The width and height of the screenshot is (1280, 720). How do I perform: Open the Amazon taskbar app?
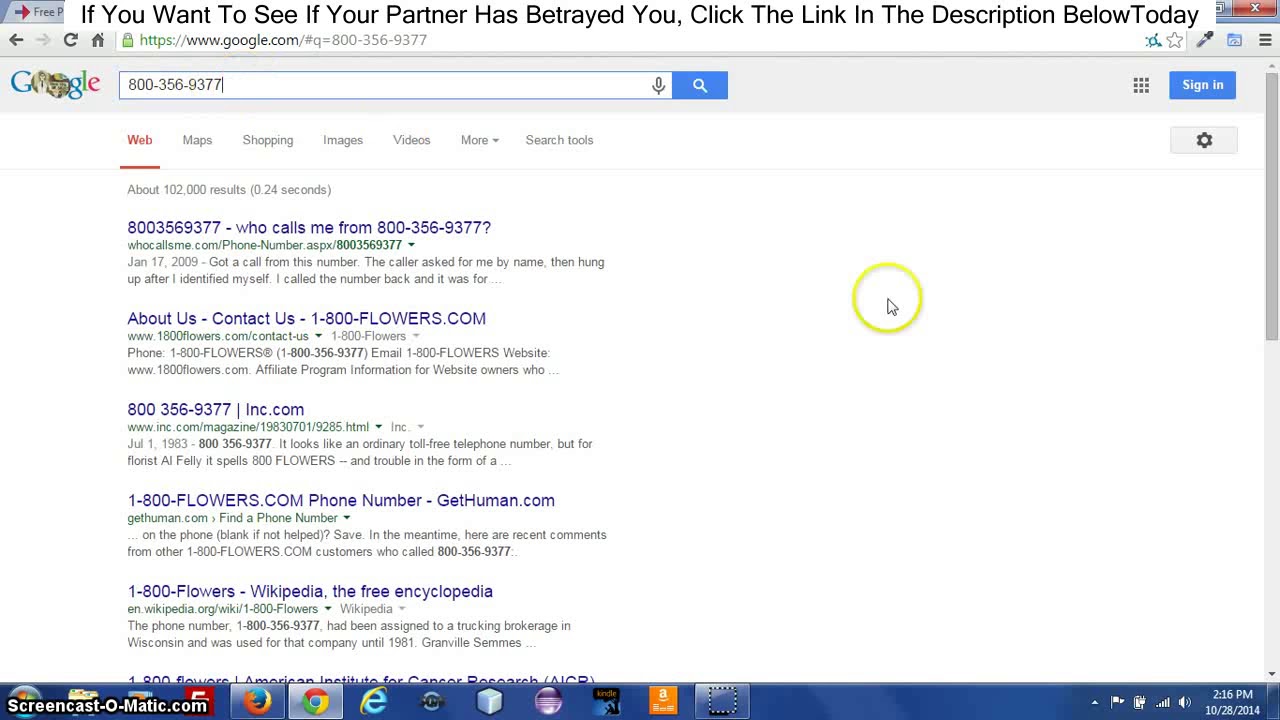pos(663,702)
